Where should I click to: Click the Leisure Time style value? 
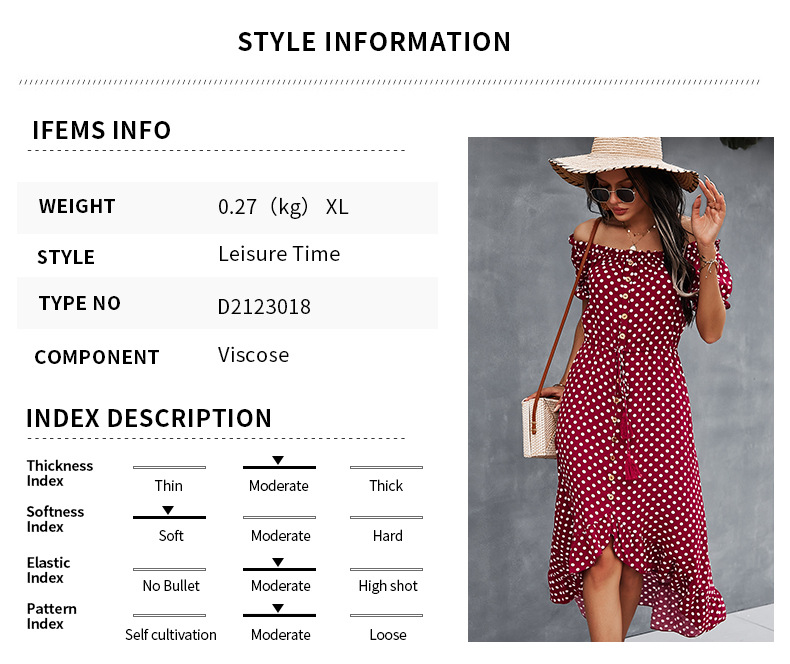tap(279, 254)
